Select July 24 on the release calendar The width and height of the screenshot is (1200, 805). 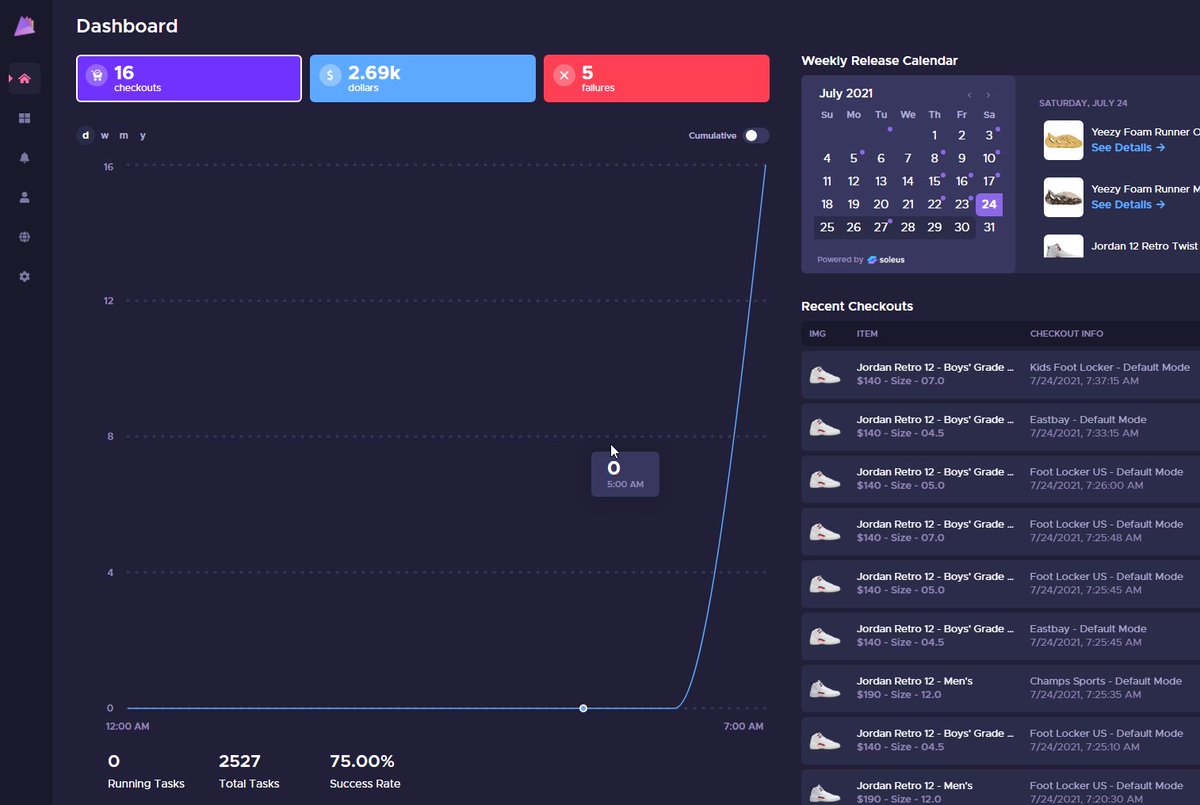click(988, 204)
